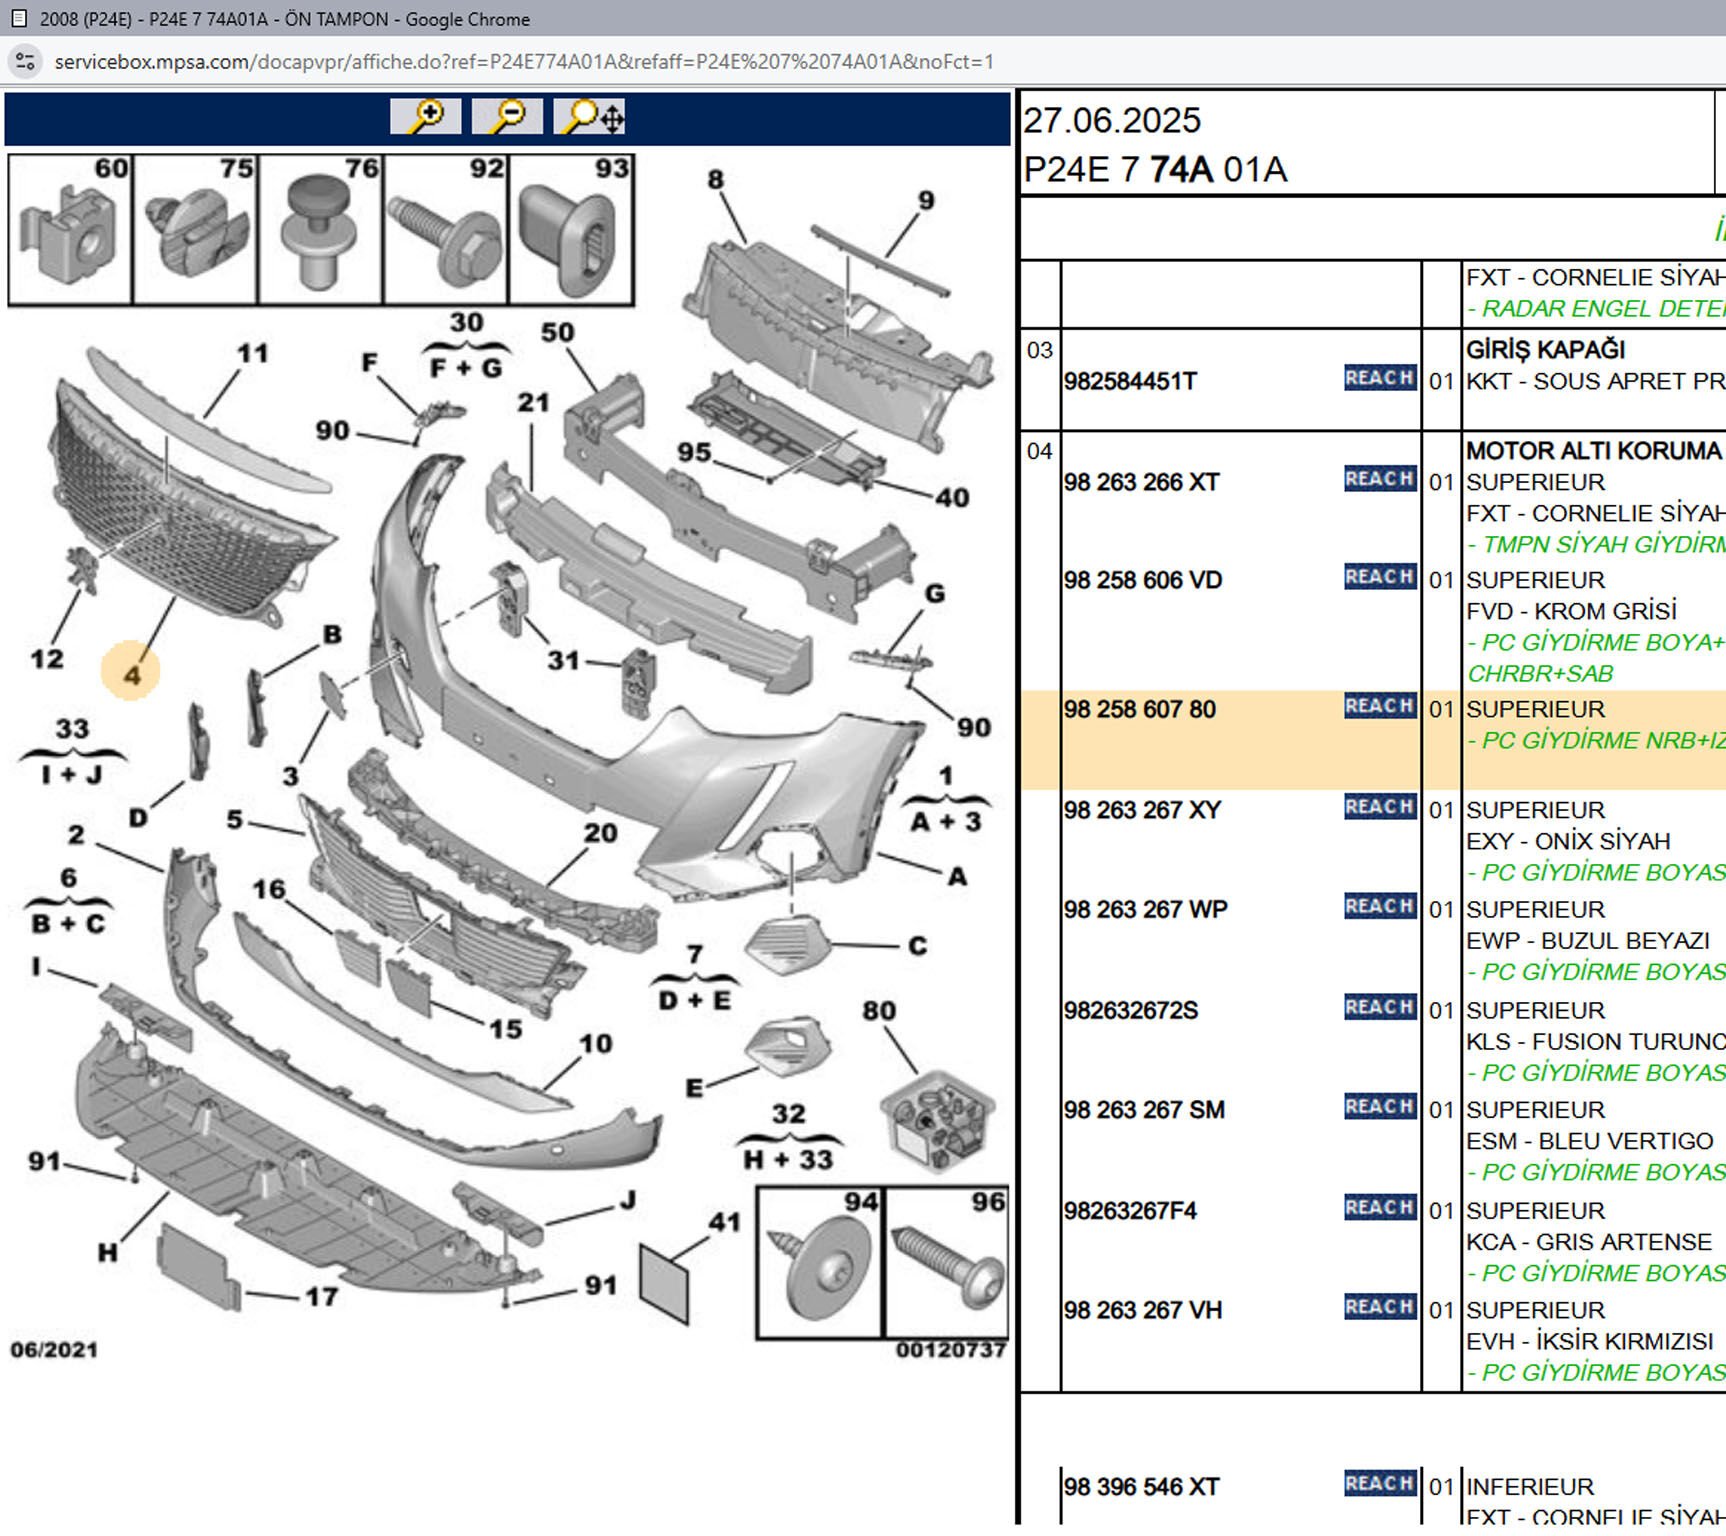The height and width of the screenshot is (1536, 1726).
Task: Click callout number 50 on the diagram
Action: 557,332
